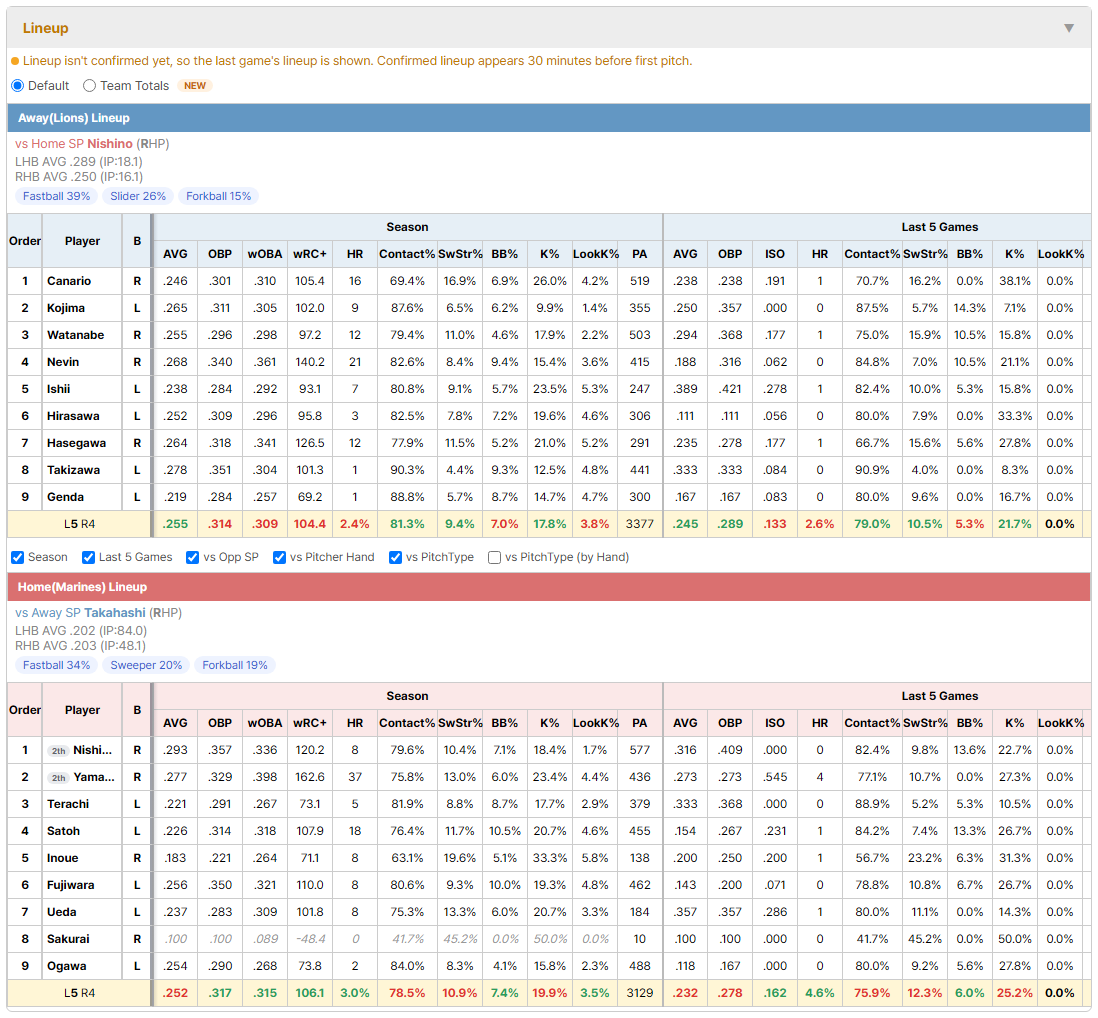Uncheck the Season checkbox

point(18,557)
